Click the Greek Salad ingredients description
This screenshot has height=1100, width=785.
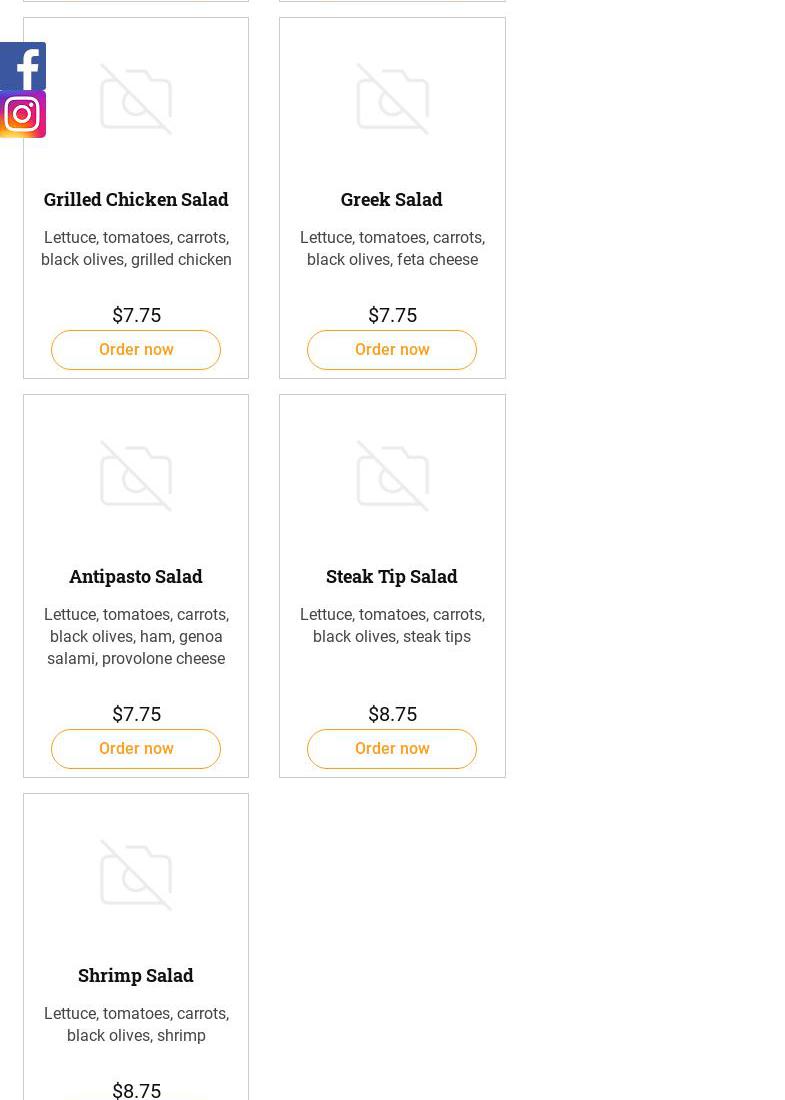[392, 248]
